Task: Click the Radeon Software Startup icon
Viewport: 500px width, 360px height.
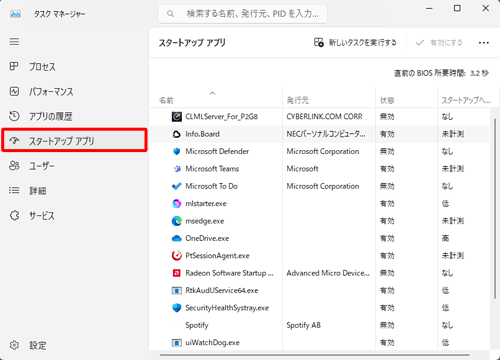Action: 176,273
